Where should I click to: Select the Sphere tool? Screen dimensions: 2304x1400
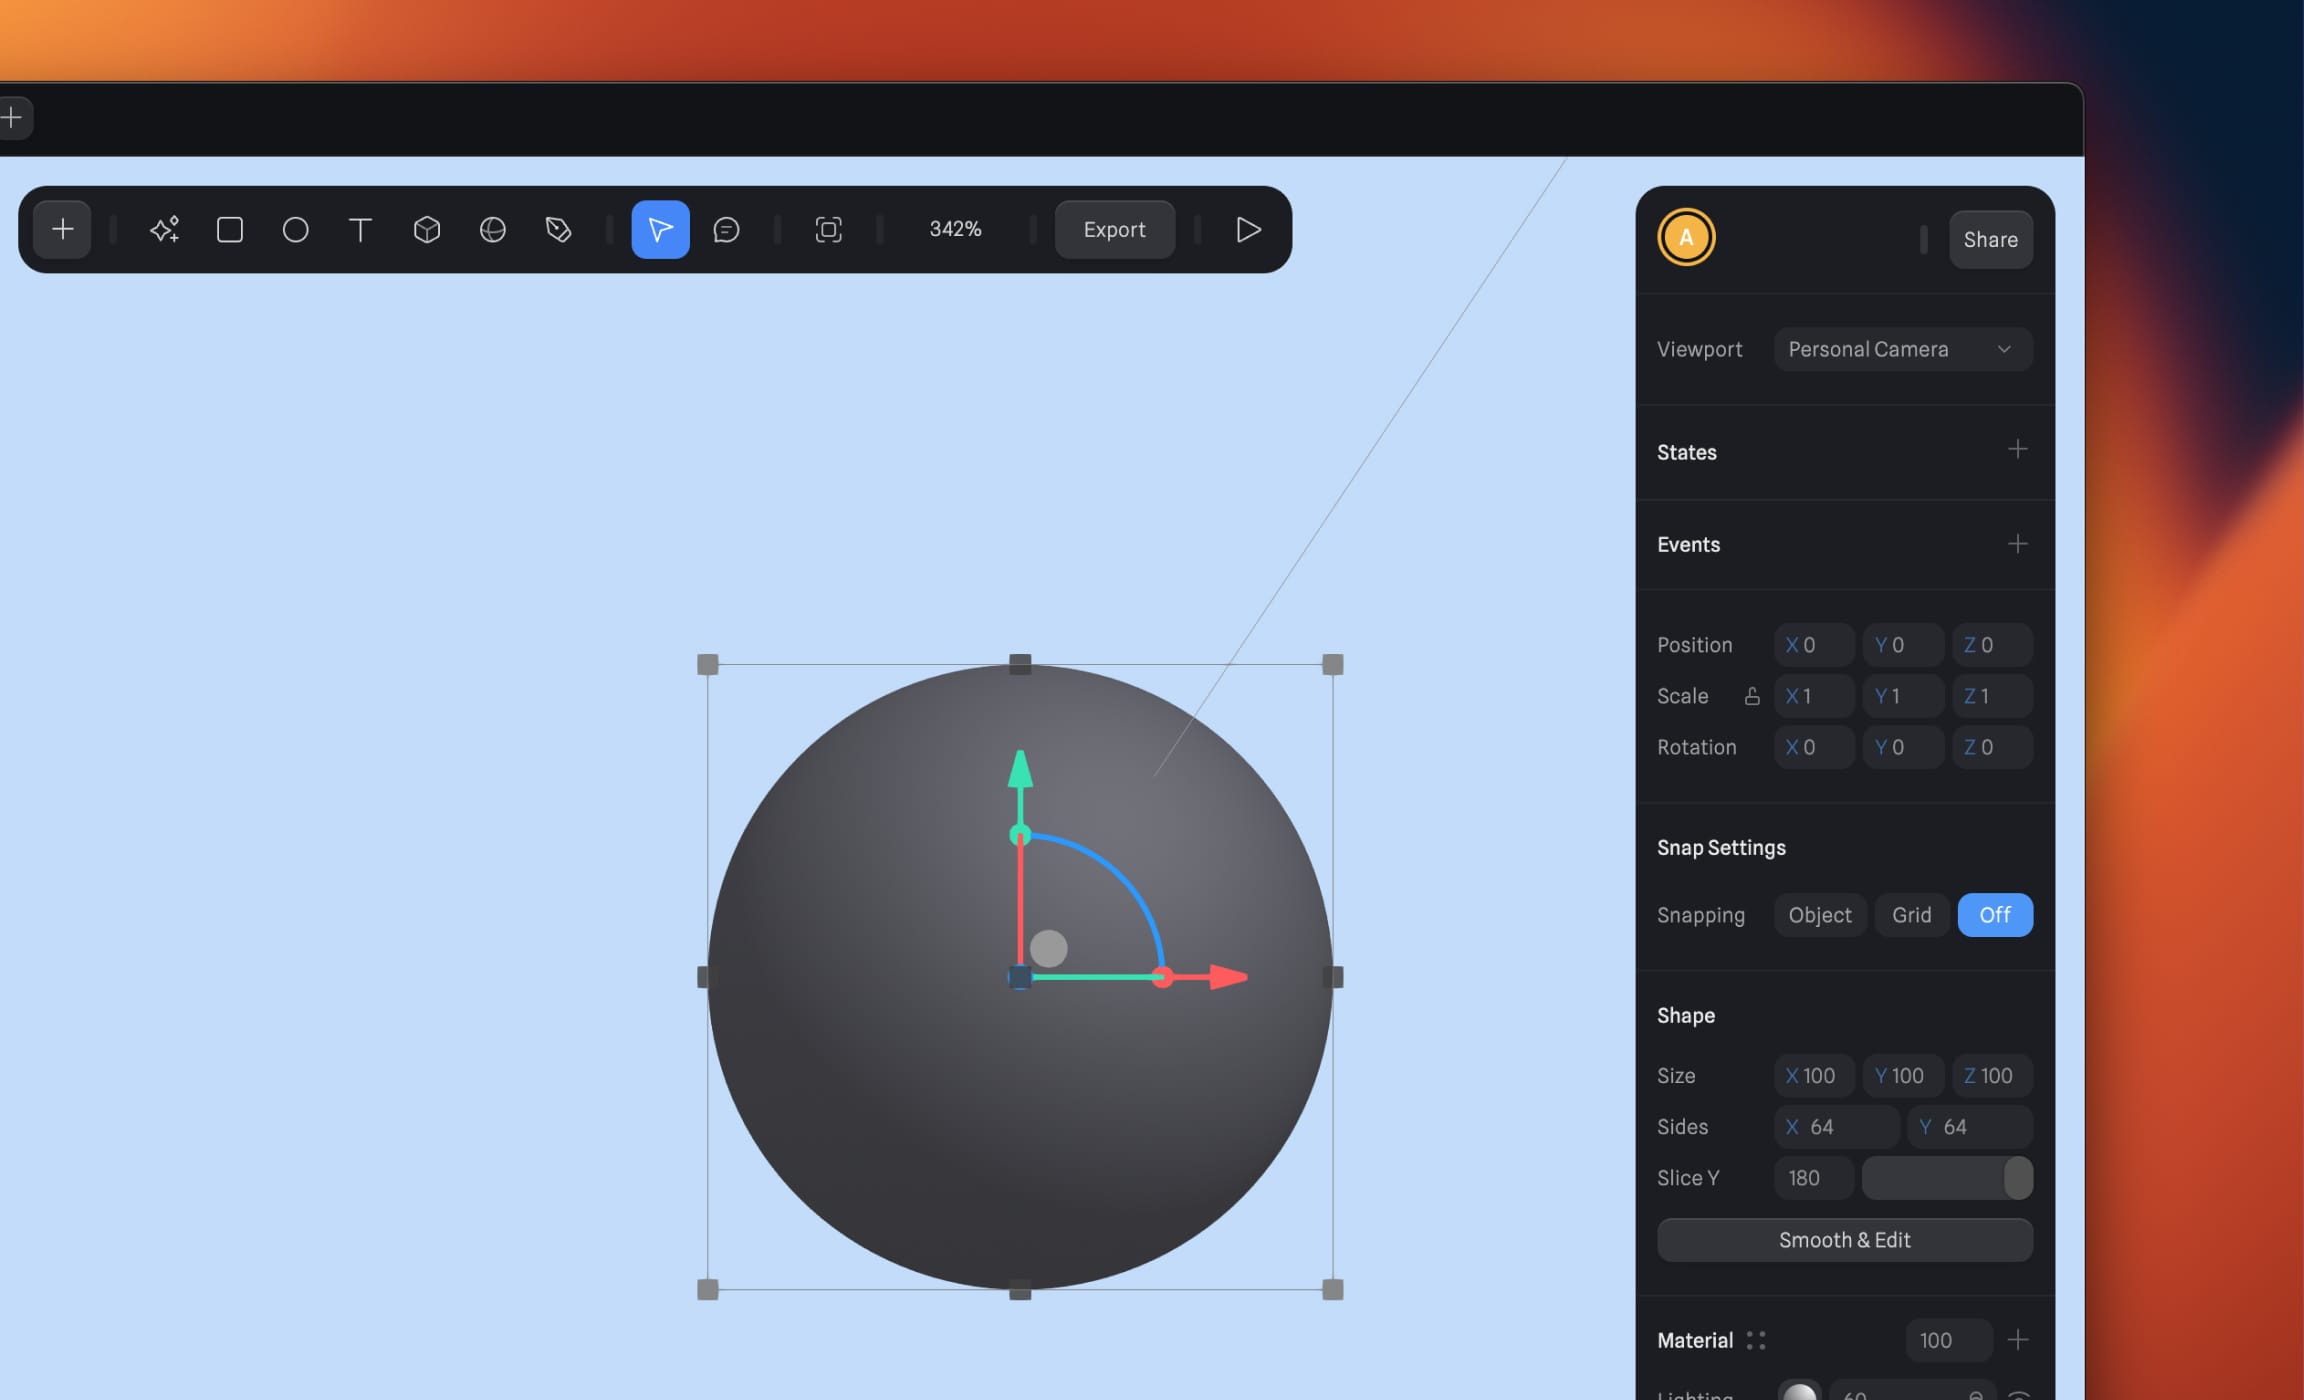pyautogui.click(x=493, y=229)
